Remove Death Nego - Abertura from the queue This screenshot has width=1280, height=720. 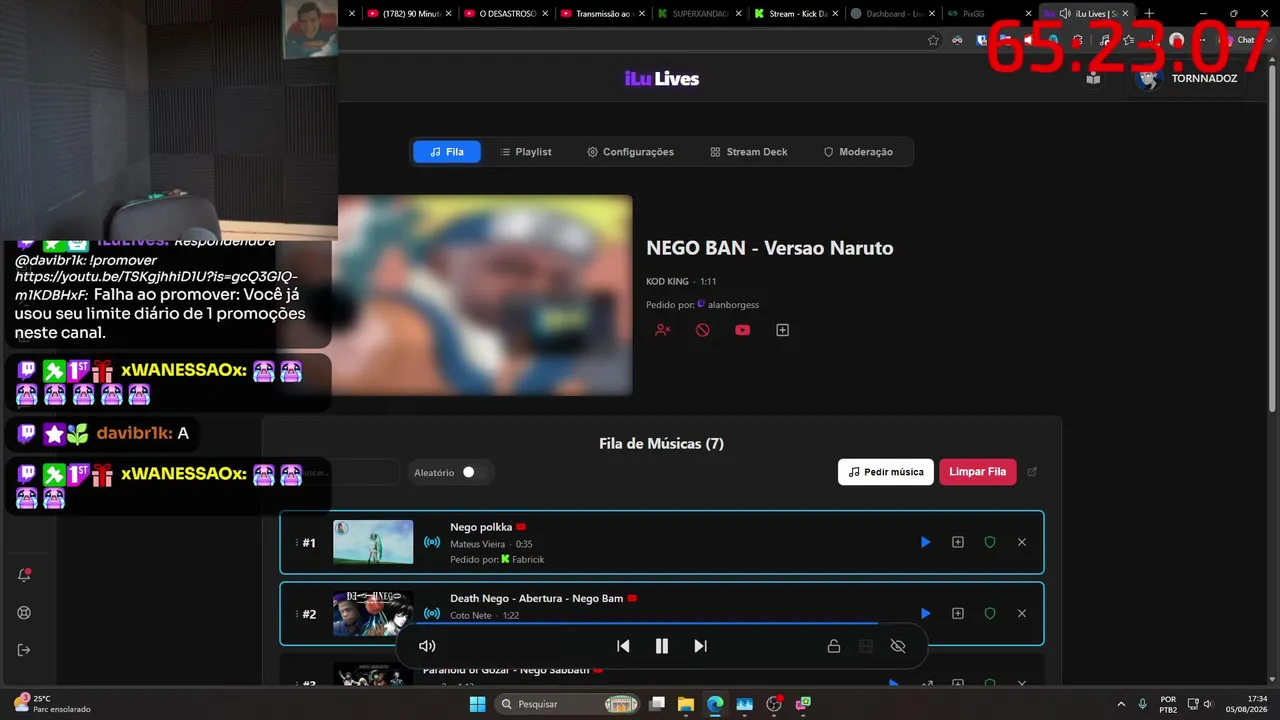point(1022,613)
